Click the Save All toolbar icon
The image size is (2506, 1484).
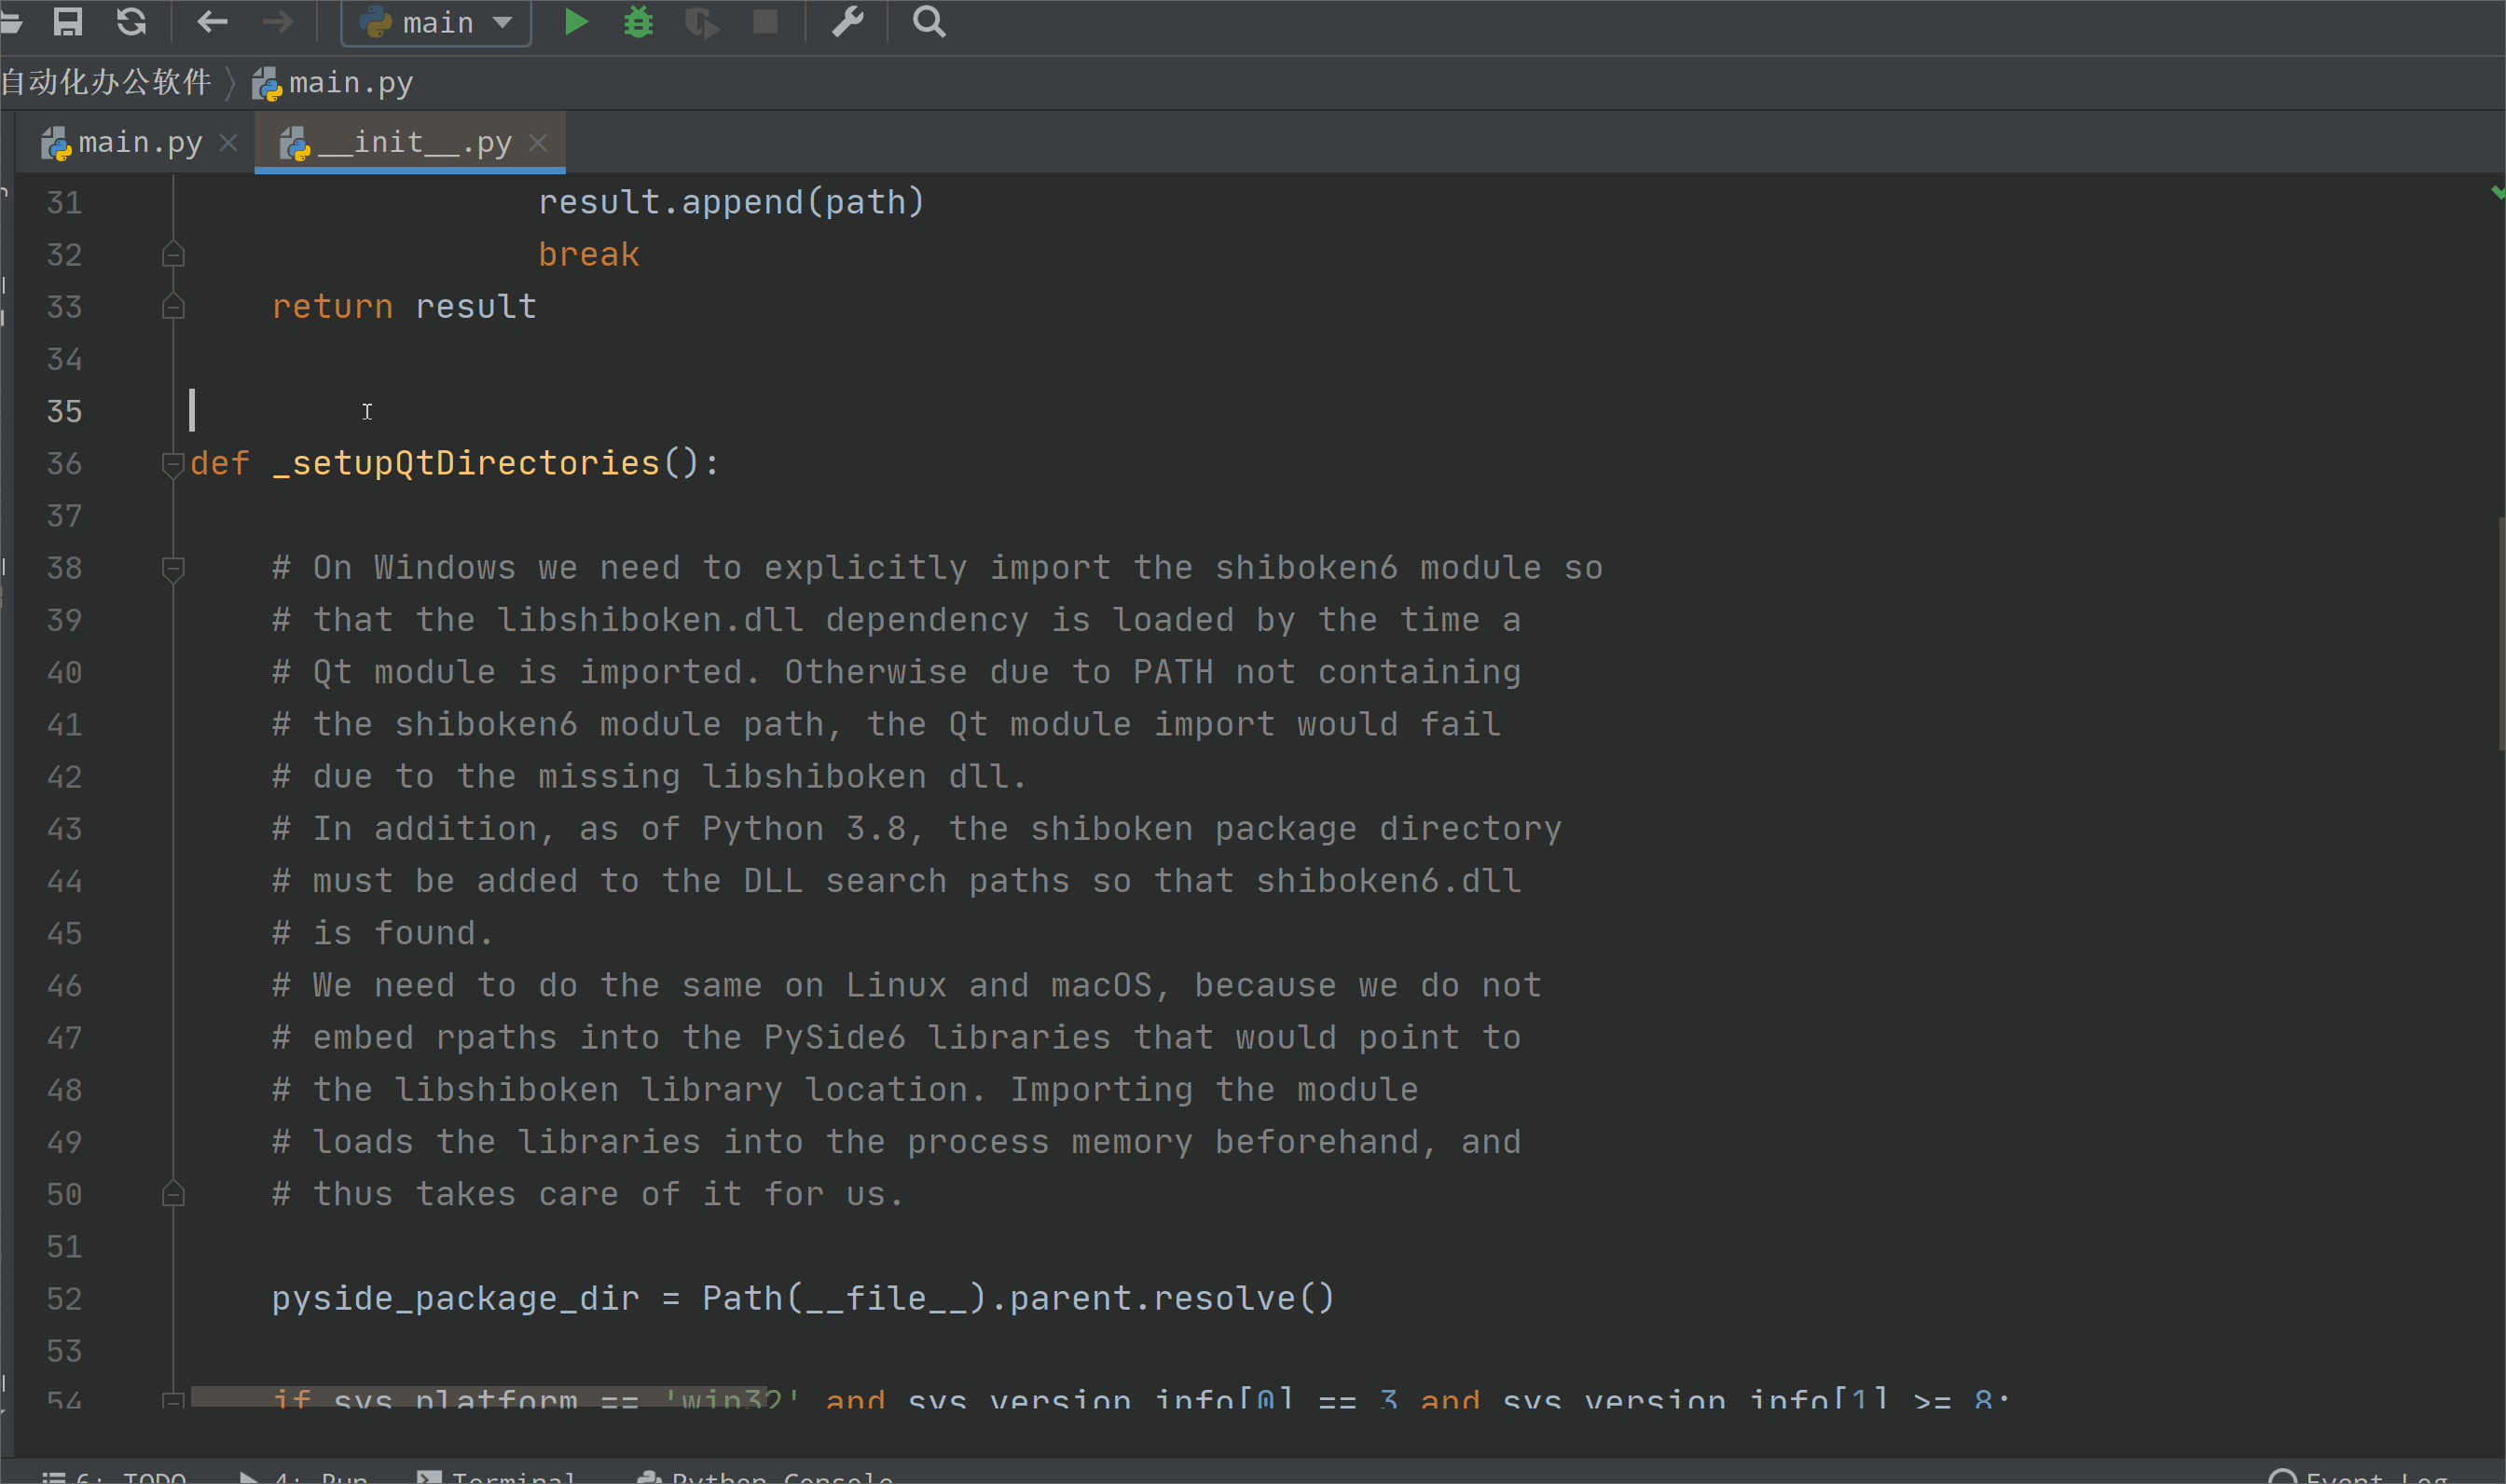tap(67, 21)
